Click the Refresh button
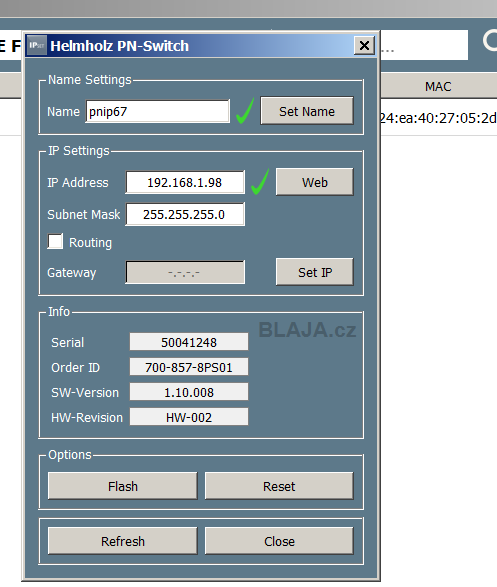The height and width of the screenshot is (587, 497). pyautogui.click(x=123, y=541)
